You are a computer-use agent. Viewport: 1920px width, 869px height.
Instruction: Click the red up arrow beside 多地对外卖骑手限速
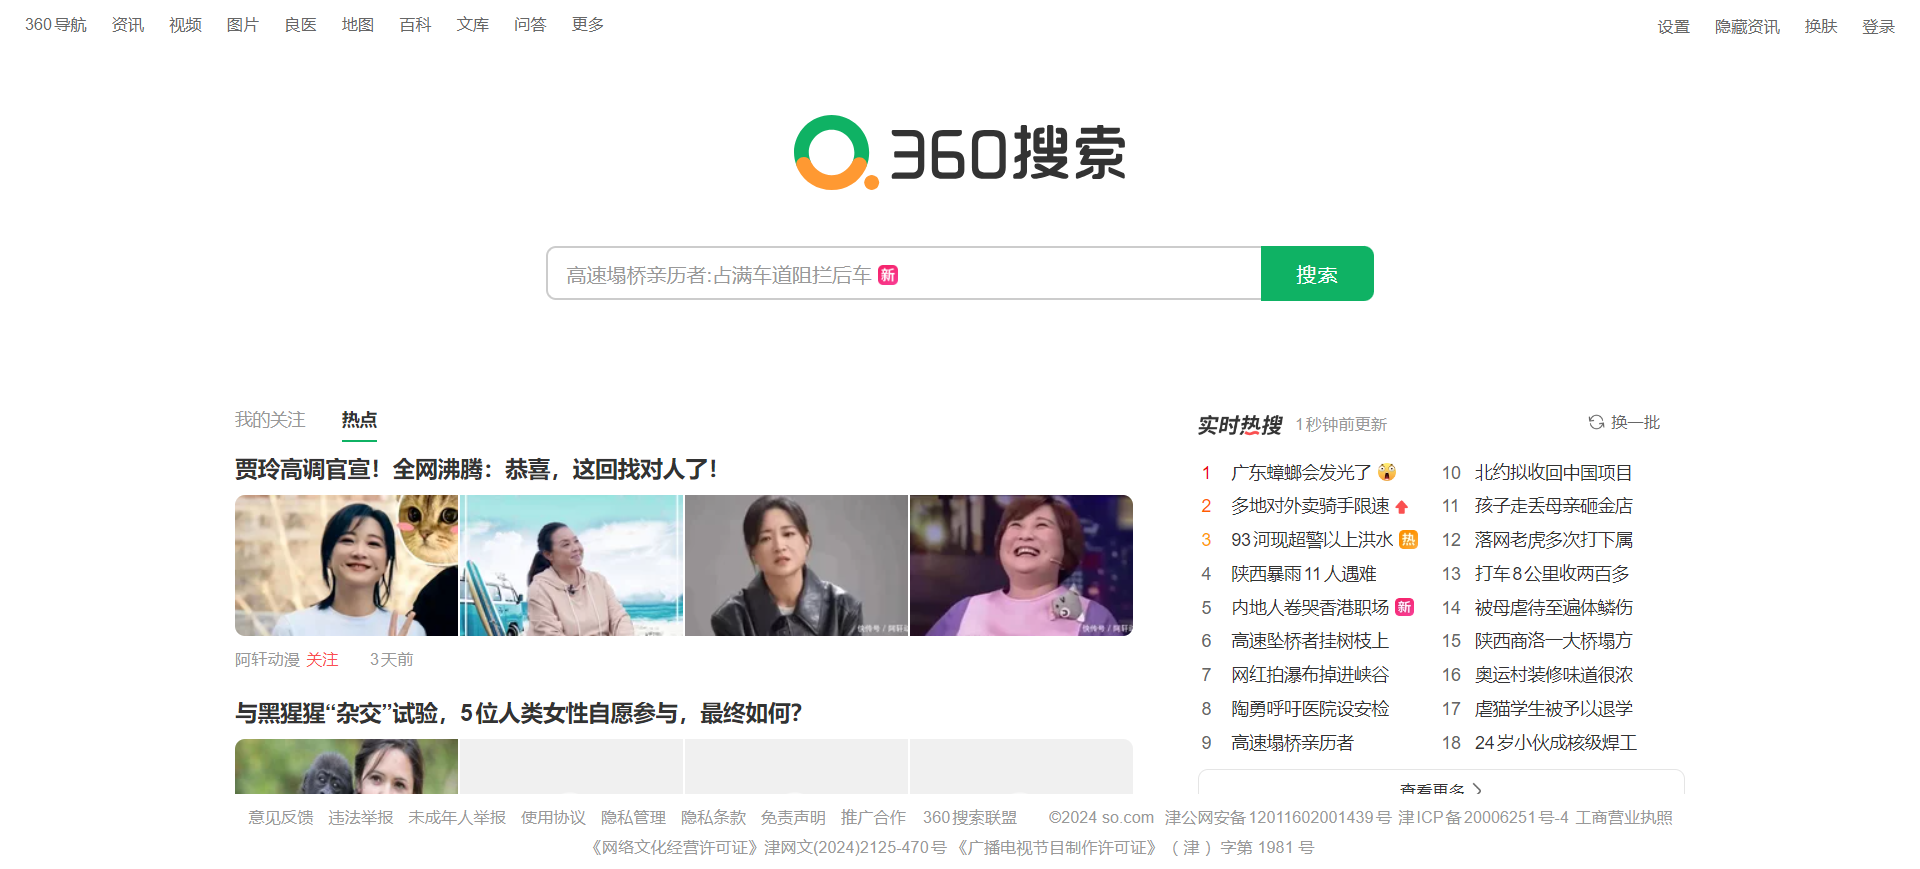pos(1402,507)
